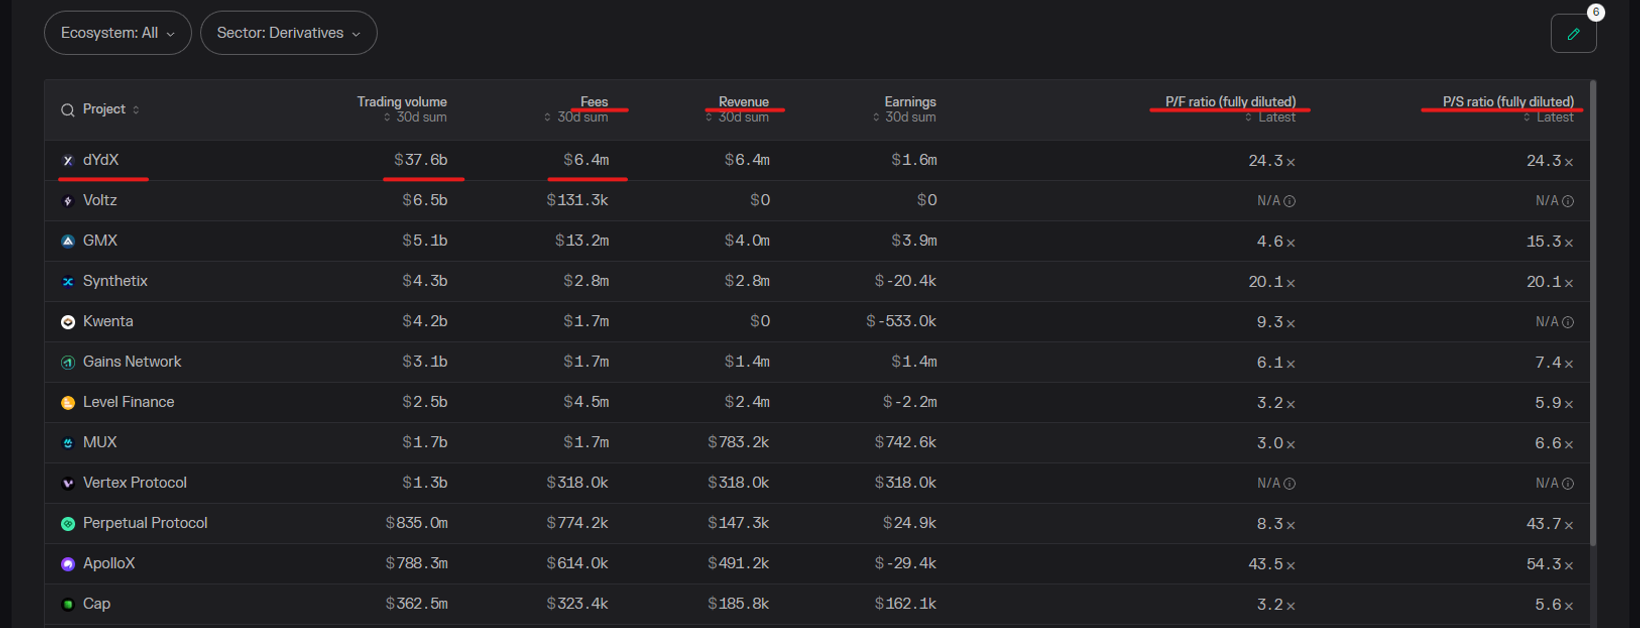The width and height of the screenshot is (1640, 628).
Task: Sort by Revenue column header
Action: pos(737,109)
